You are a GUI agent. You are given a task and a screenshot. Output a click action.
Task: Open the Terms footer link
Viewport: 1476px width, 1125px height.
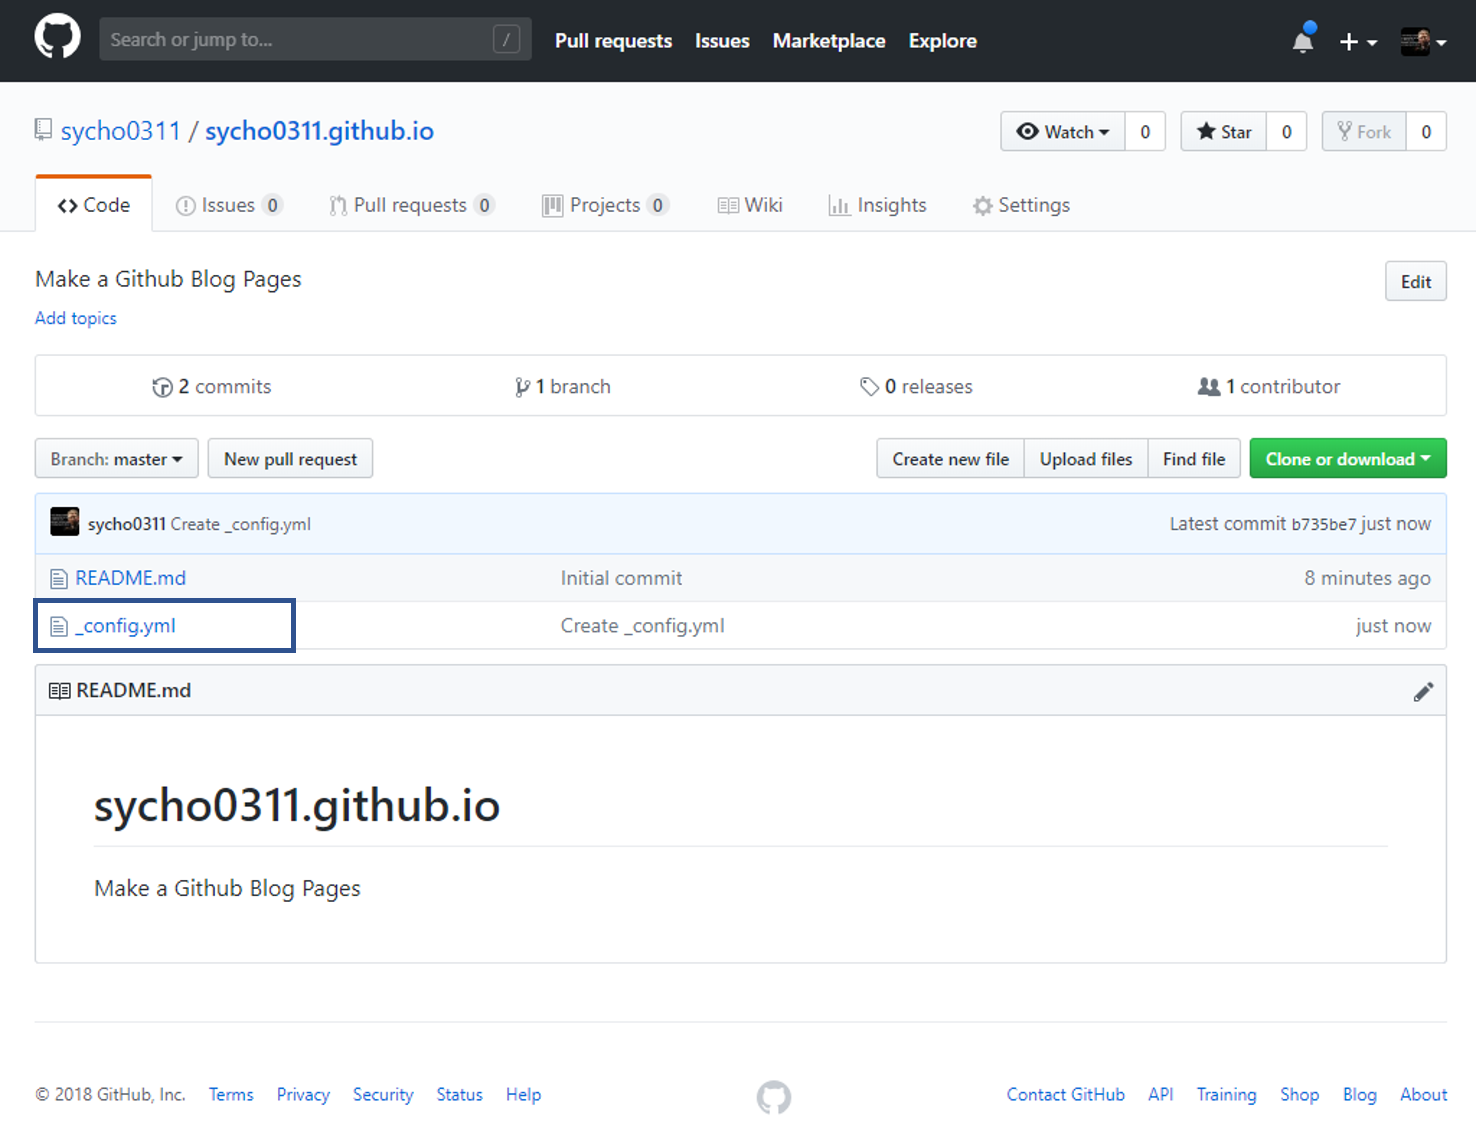(x=231, y=1095)
